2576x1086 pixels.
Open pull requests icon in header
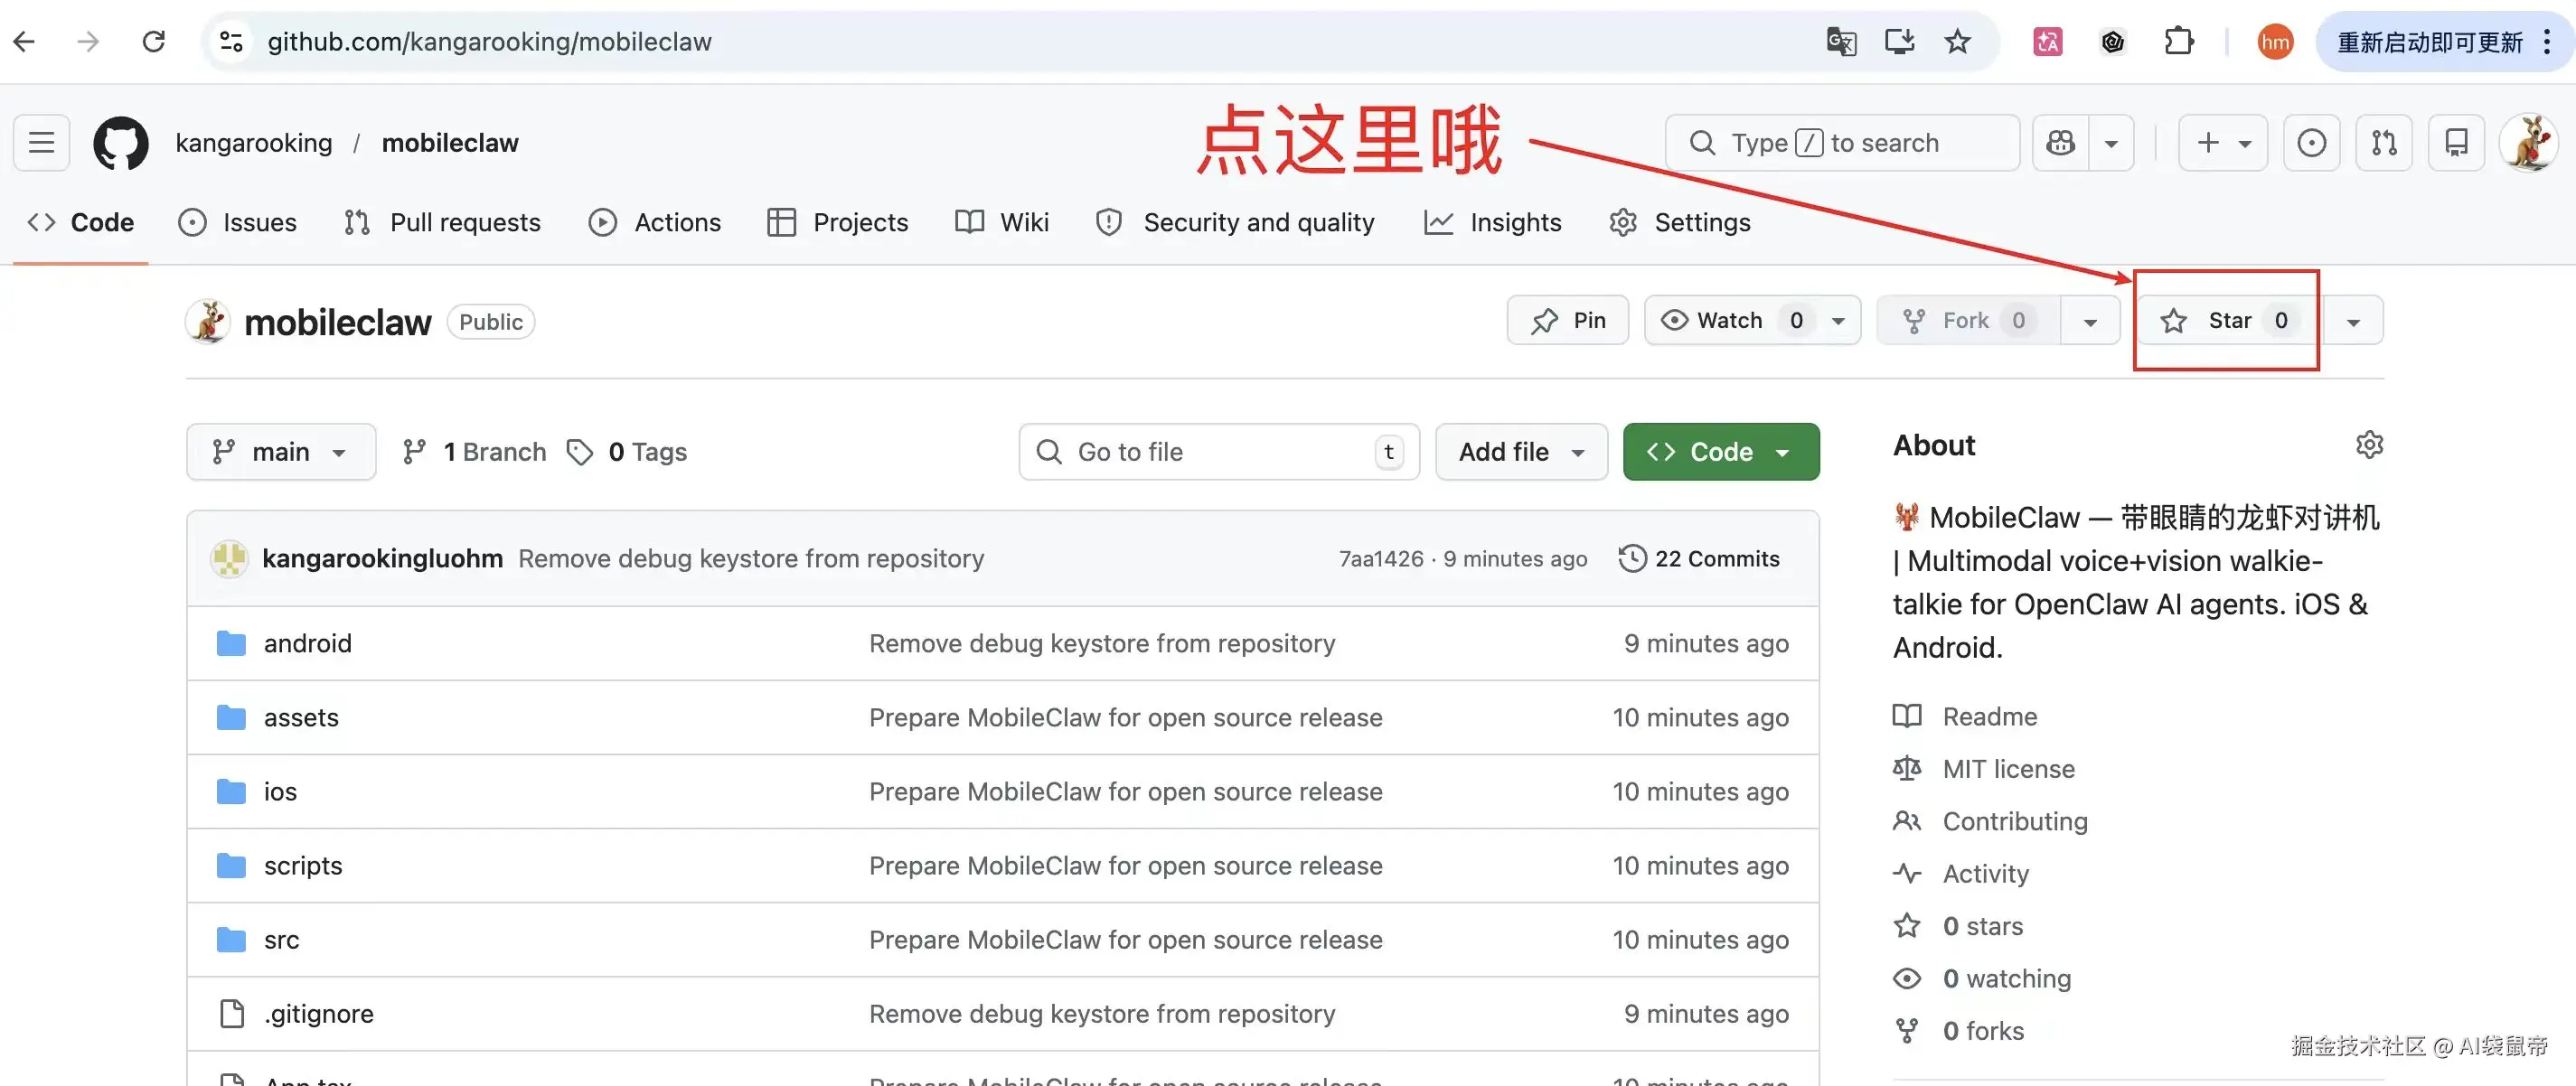tap(2384, 143)
